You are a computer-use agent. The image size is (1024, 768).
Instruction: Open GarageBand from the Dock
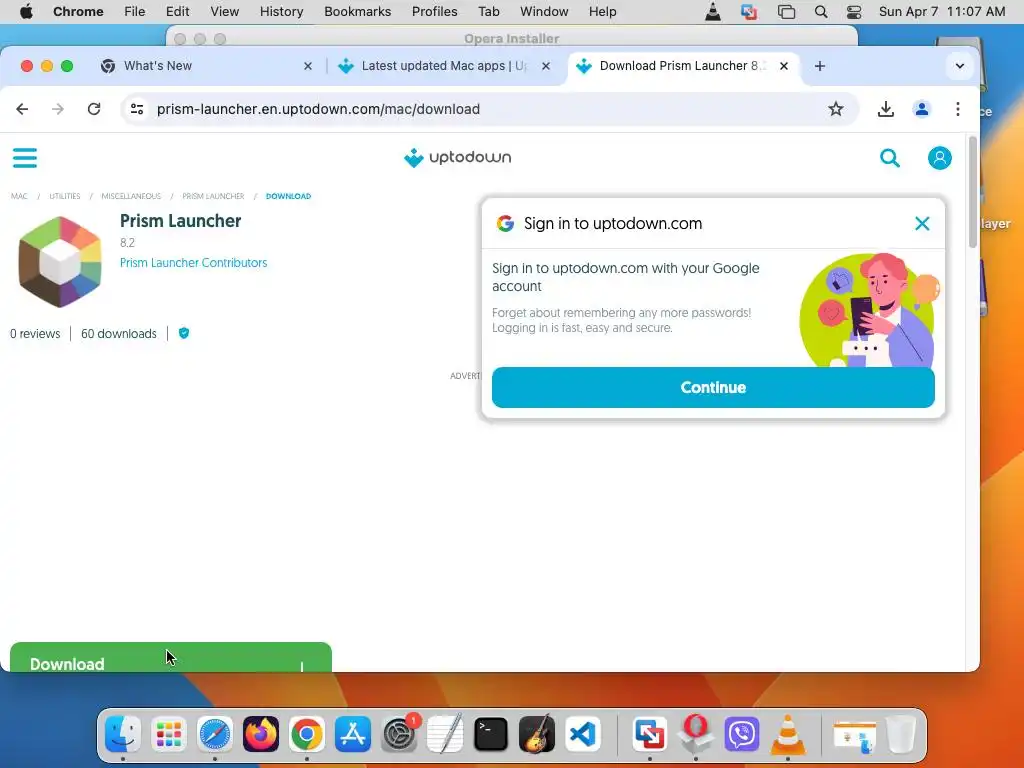point(537,735)
